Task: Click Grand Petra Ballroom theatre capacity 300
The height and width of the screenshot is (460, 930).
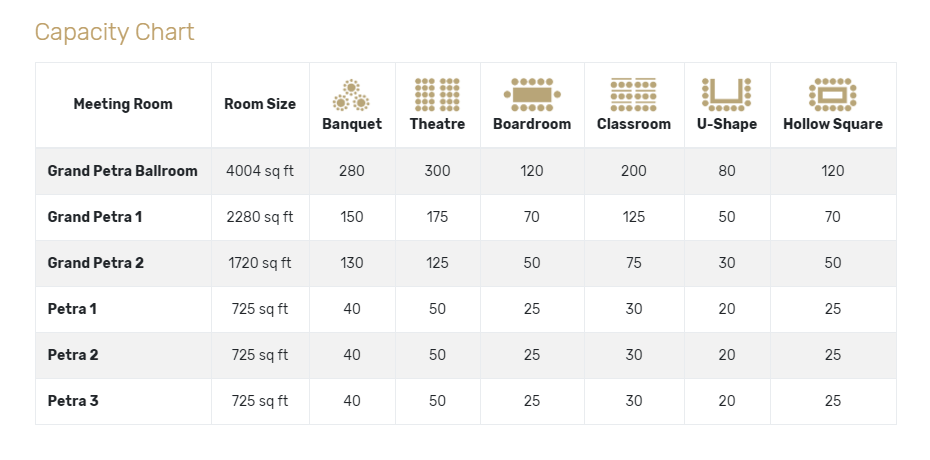Action: [x=437, y=171]
